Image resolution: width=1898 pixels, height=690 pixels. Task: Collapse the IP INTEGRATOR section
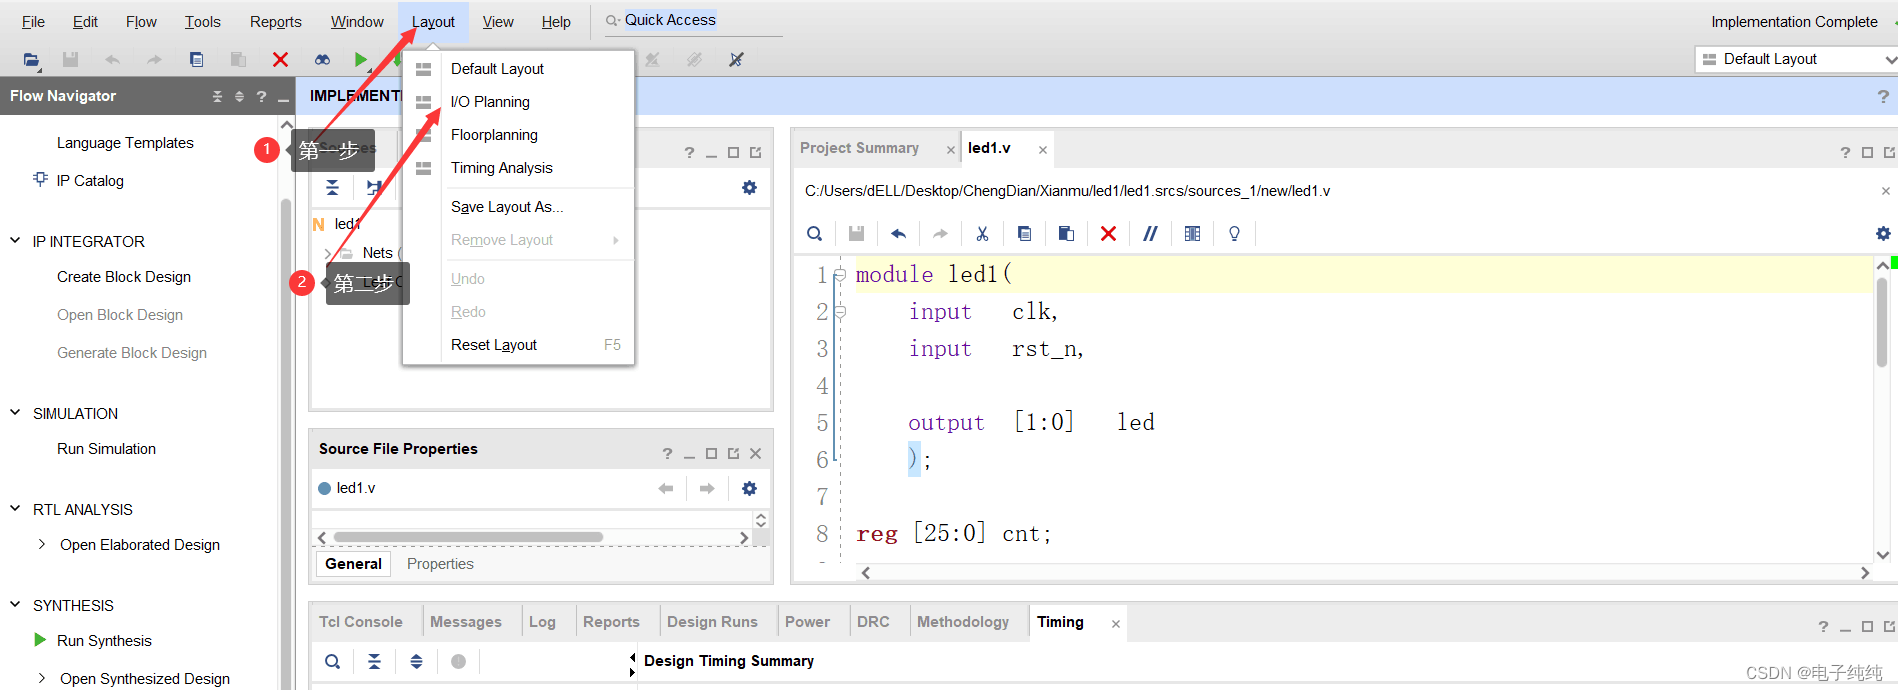tap(15, 241)
